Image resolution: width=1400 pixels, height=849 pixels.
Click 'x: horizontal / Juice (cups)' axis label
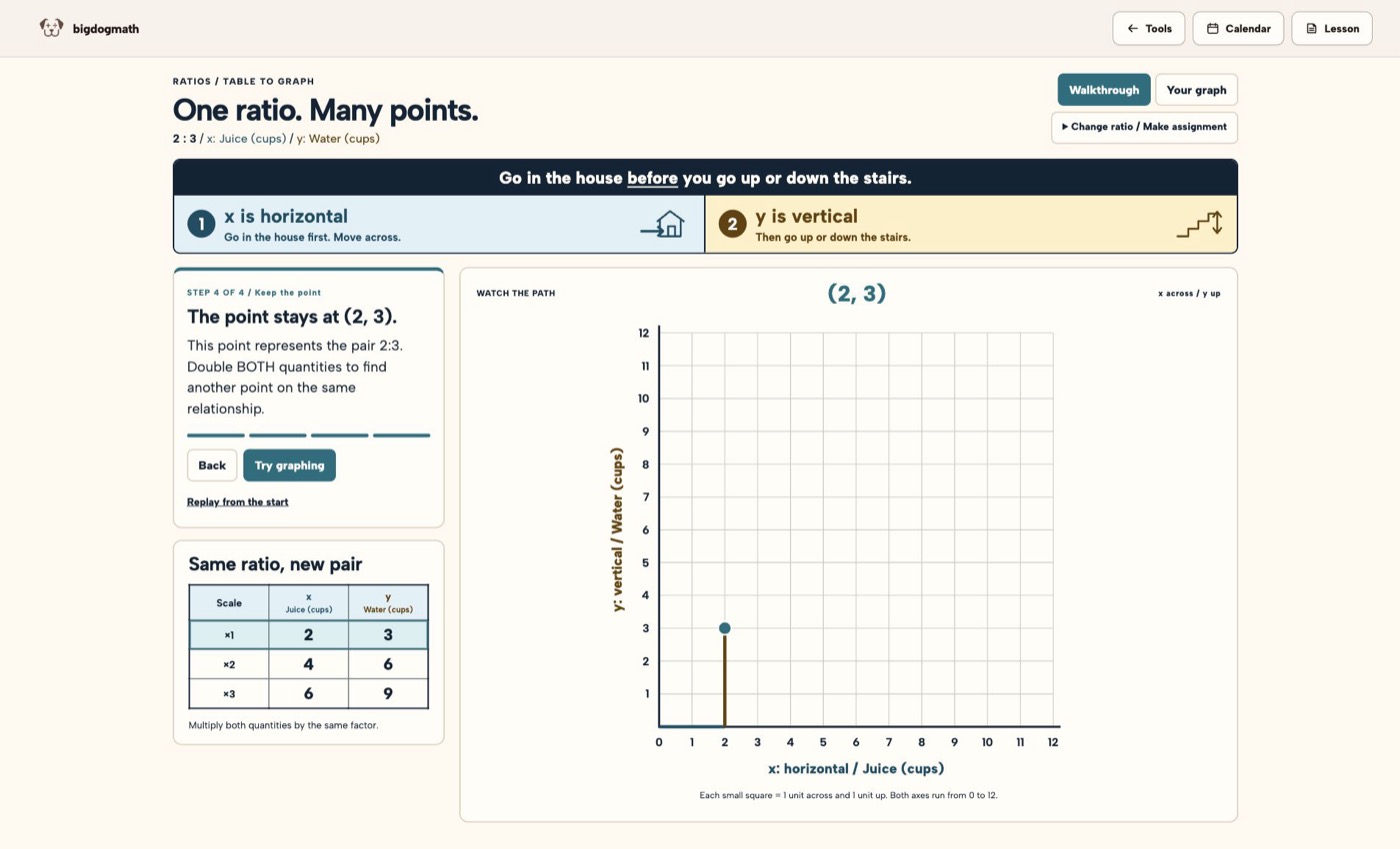point(856,769)
